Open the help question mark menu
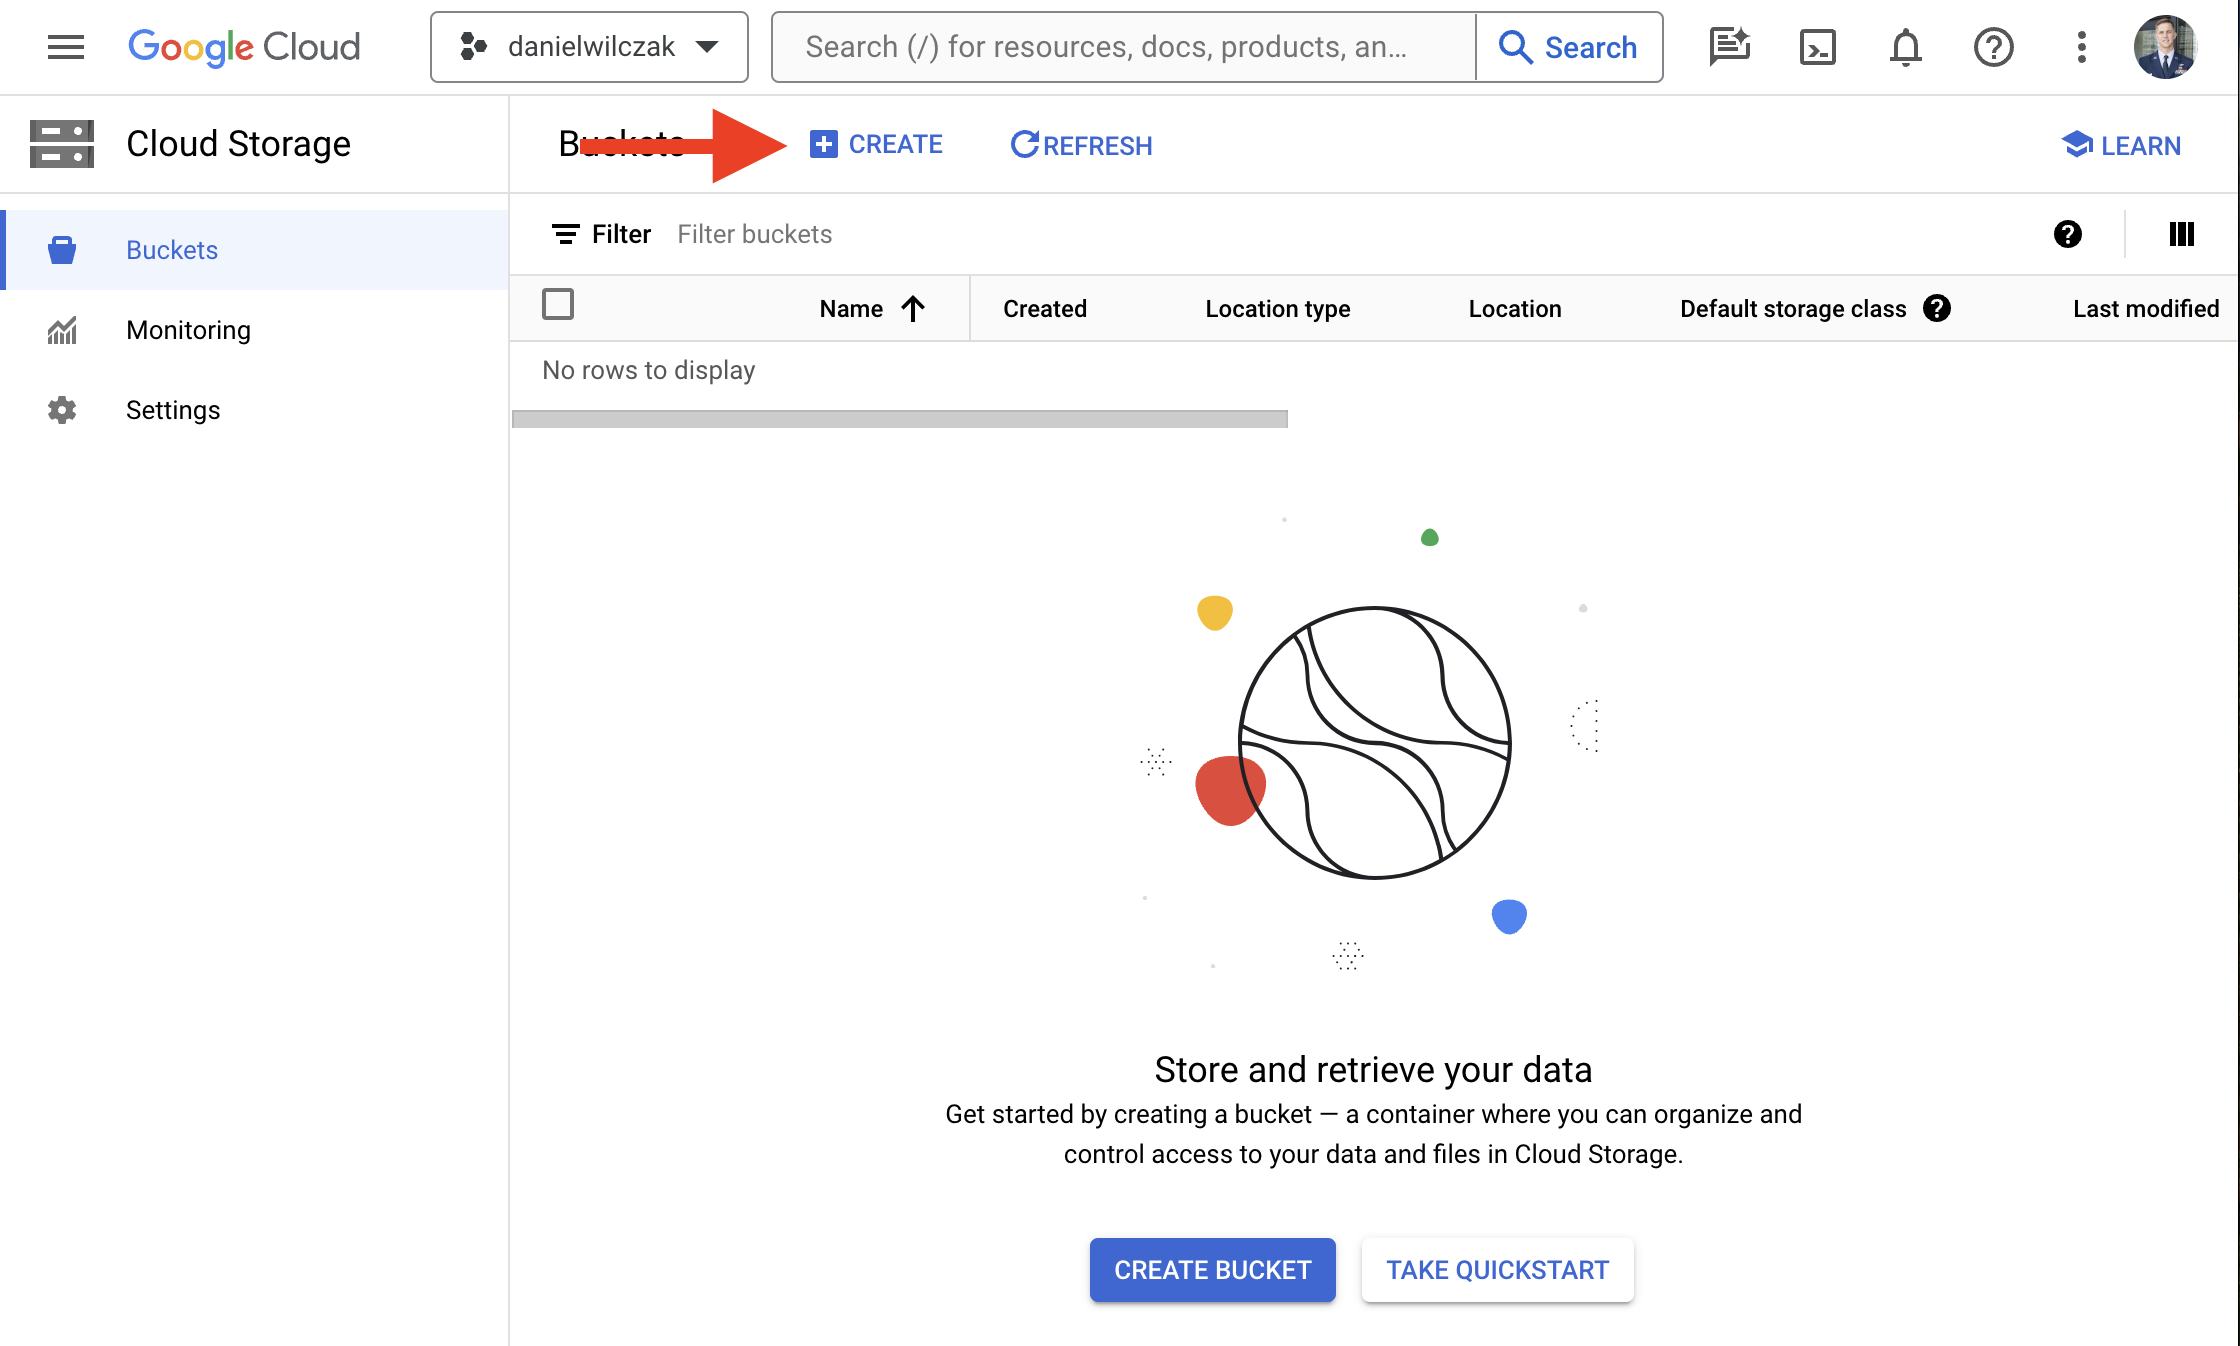2240x1346 pixels. pyautogui.click(x=1993, y=47)
